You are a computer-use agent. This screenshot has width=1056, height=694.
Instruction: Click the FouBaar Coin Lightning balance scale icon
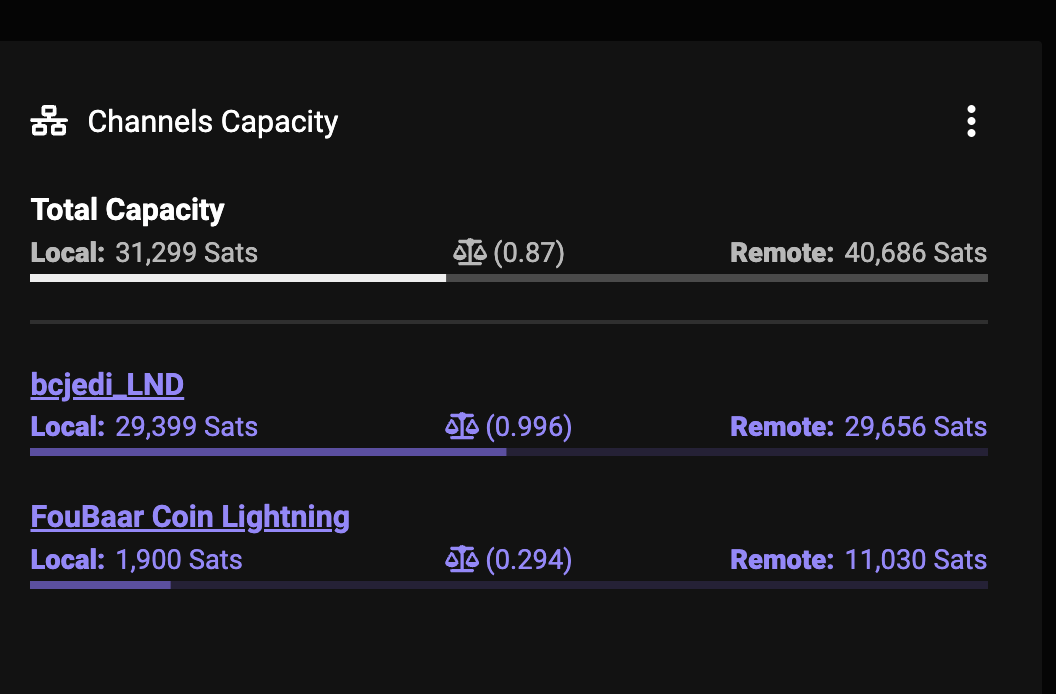[x=461, y=559]
